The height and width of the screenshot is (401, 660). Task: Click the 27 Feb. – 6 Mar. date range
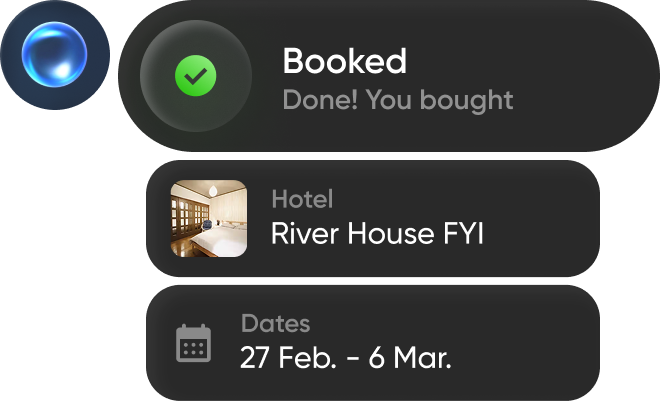point(345,357)
